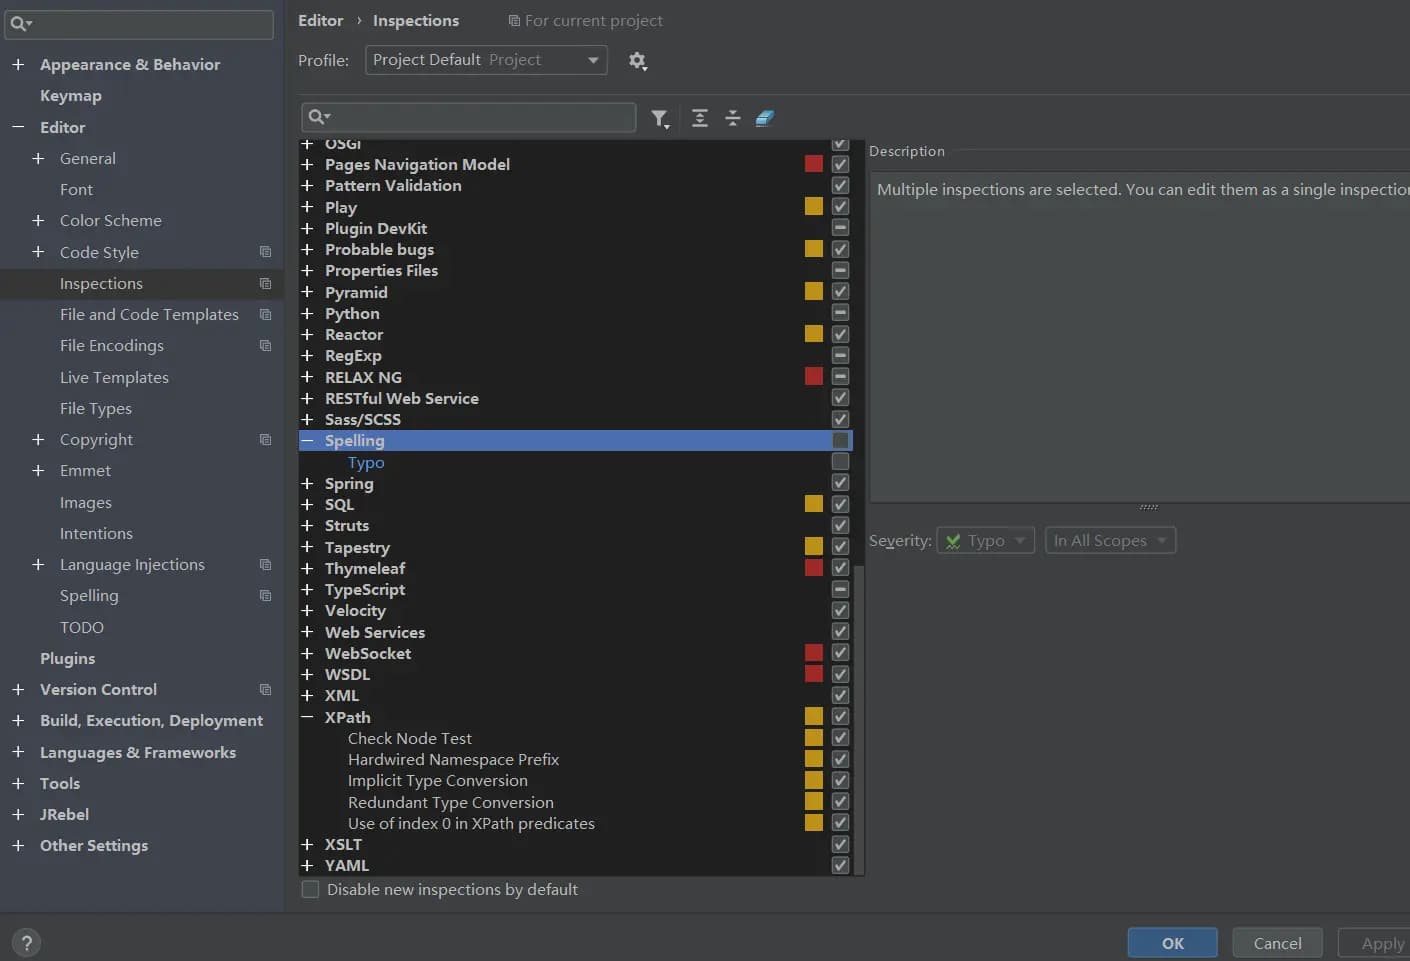Click the project-level icon beside Code Style
1410x961 pixels.
265,252
